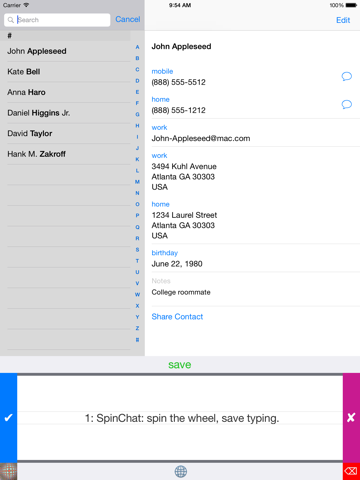Call home number (888) 555-1212
Viewport: 360px width, 480px height.
pyautogui.click(x=178, y=110)
